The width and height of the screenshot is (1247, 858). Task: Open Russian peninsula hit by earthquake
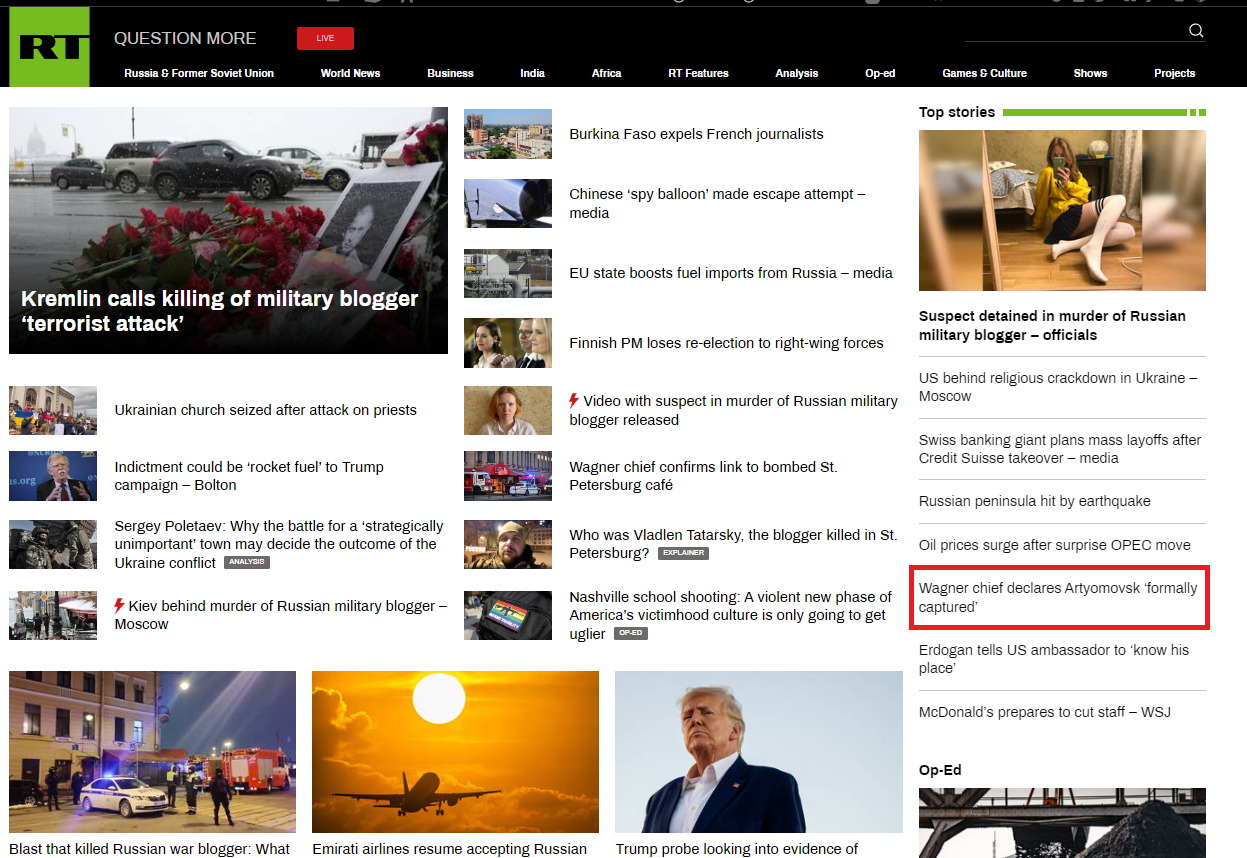pos(1035,501)
